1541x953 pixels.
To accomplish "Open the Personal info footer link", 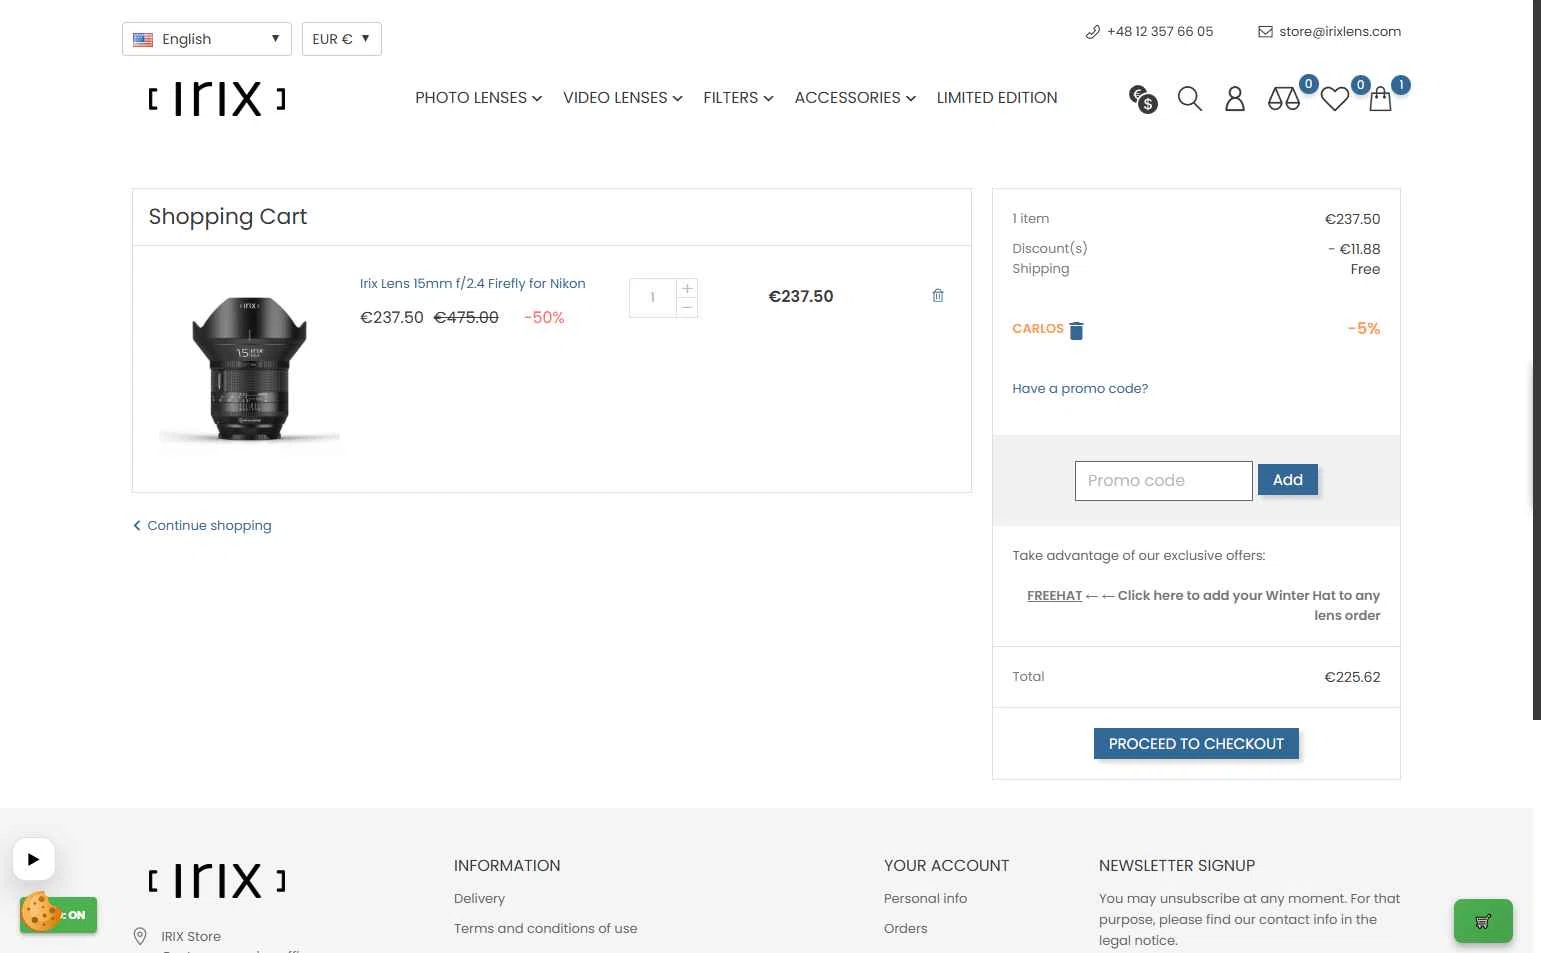I will coord(925,899).
